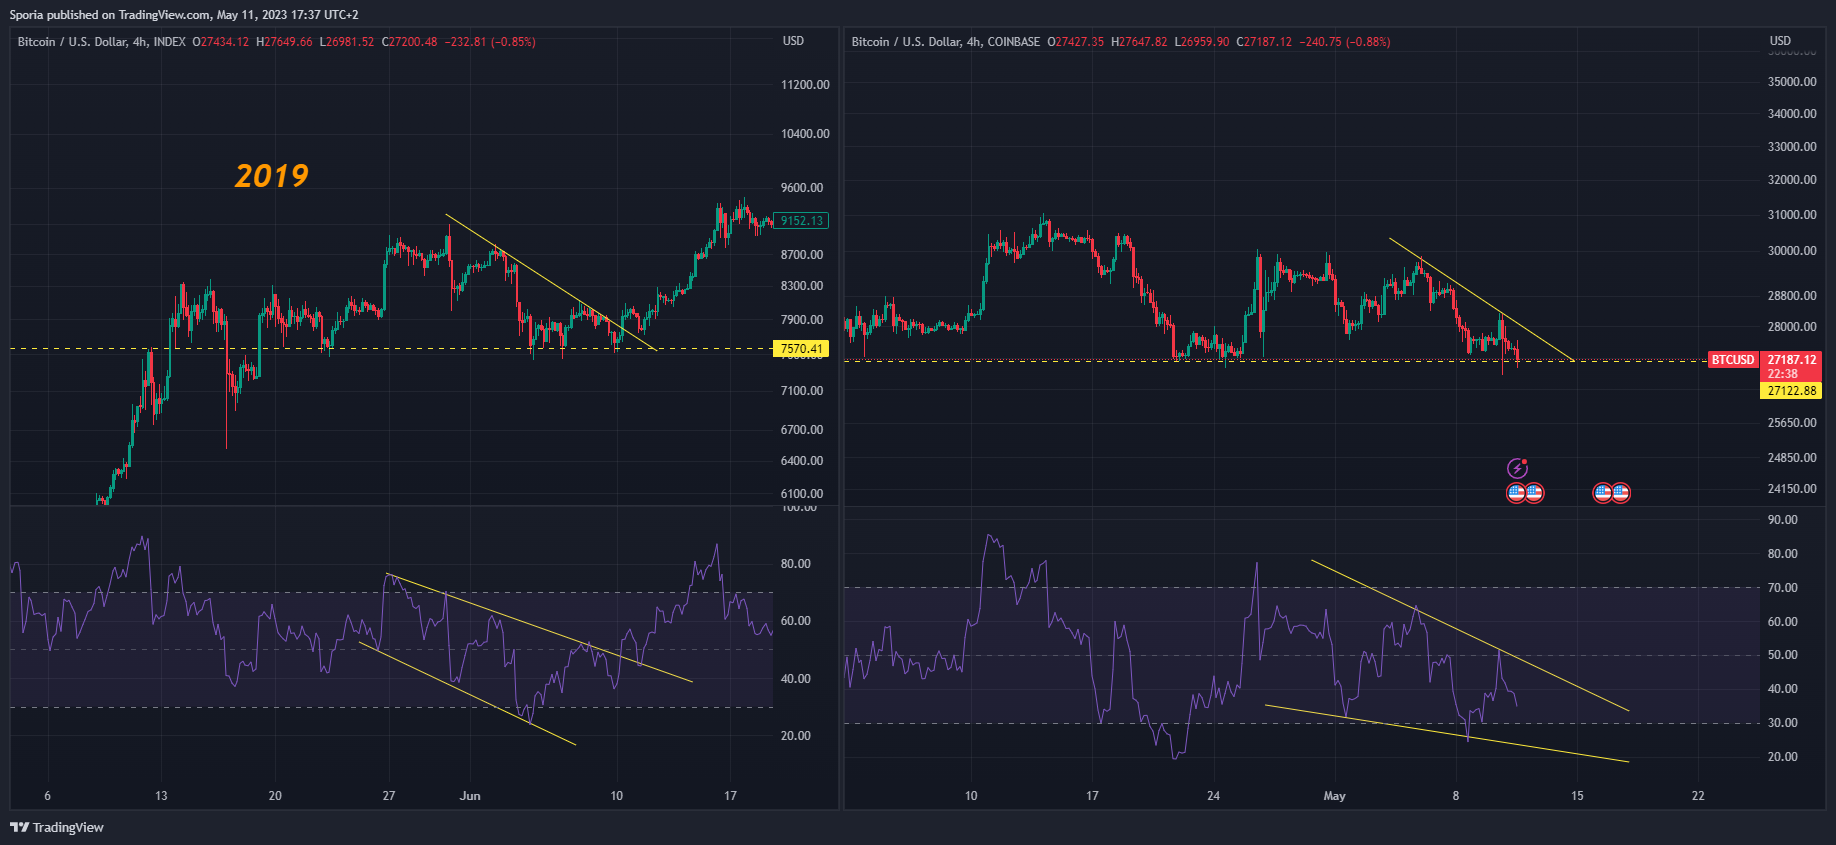Click the 10400.00 price axis value
The image size is (1836, 845).
coord(805,134)
